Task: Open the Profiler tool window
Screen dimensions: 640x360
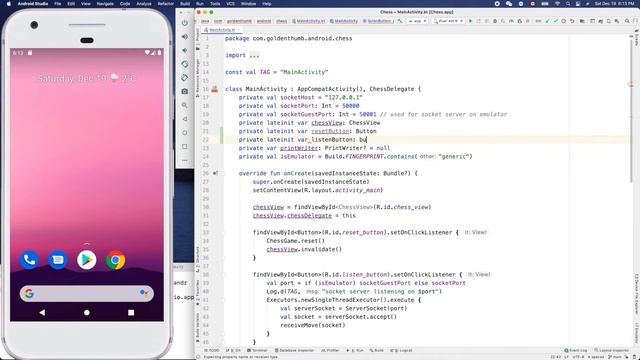Action: pyautogui.click(x=330, y=350)
